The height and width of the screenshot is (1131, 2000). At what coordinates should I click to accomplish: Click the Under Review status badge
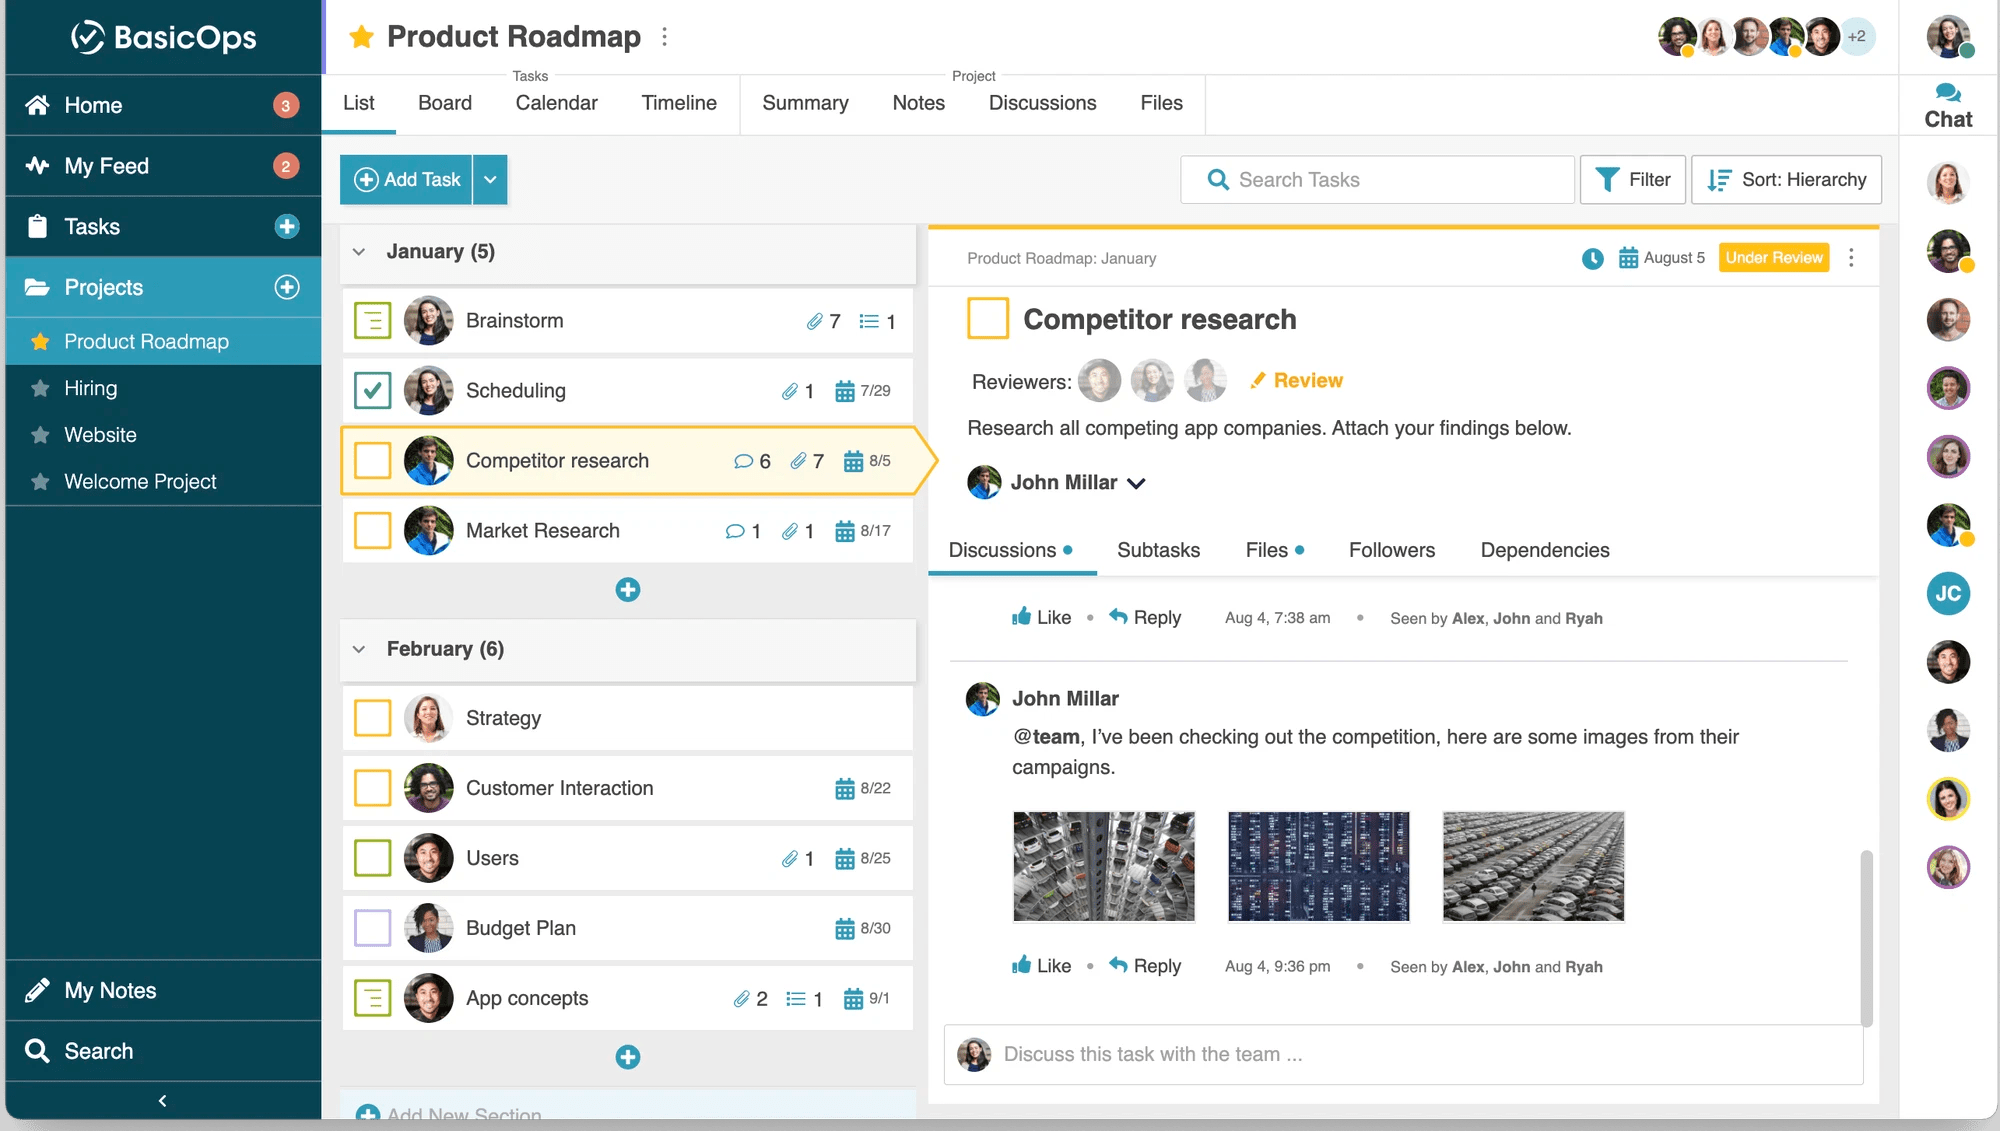pyautogui.click(x=1773, y=258)
